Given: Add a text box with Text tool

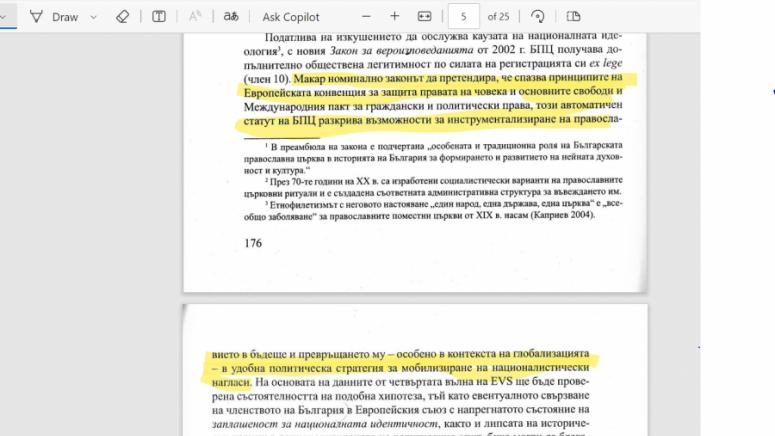Looking at the screenshot, I should coord(159,17).
